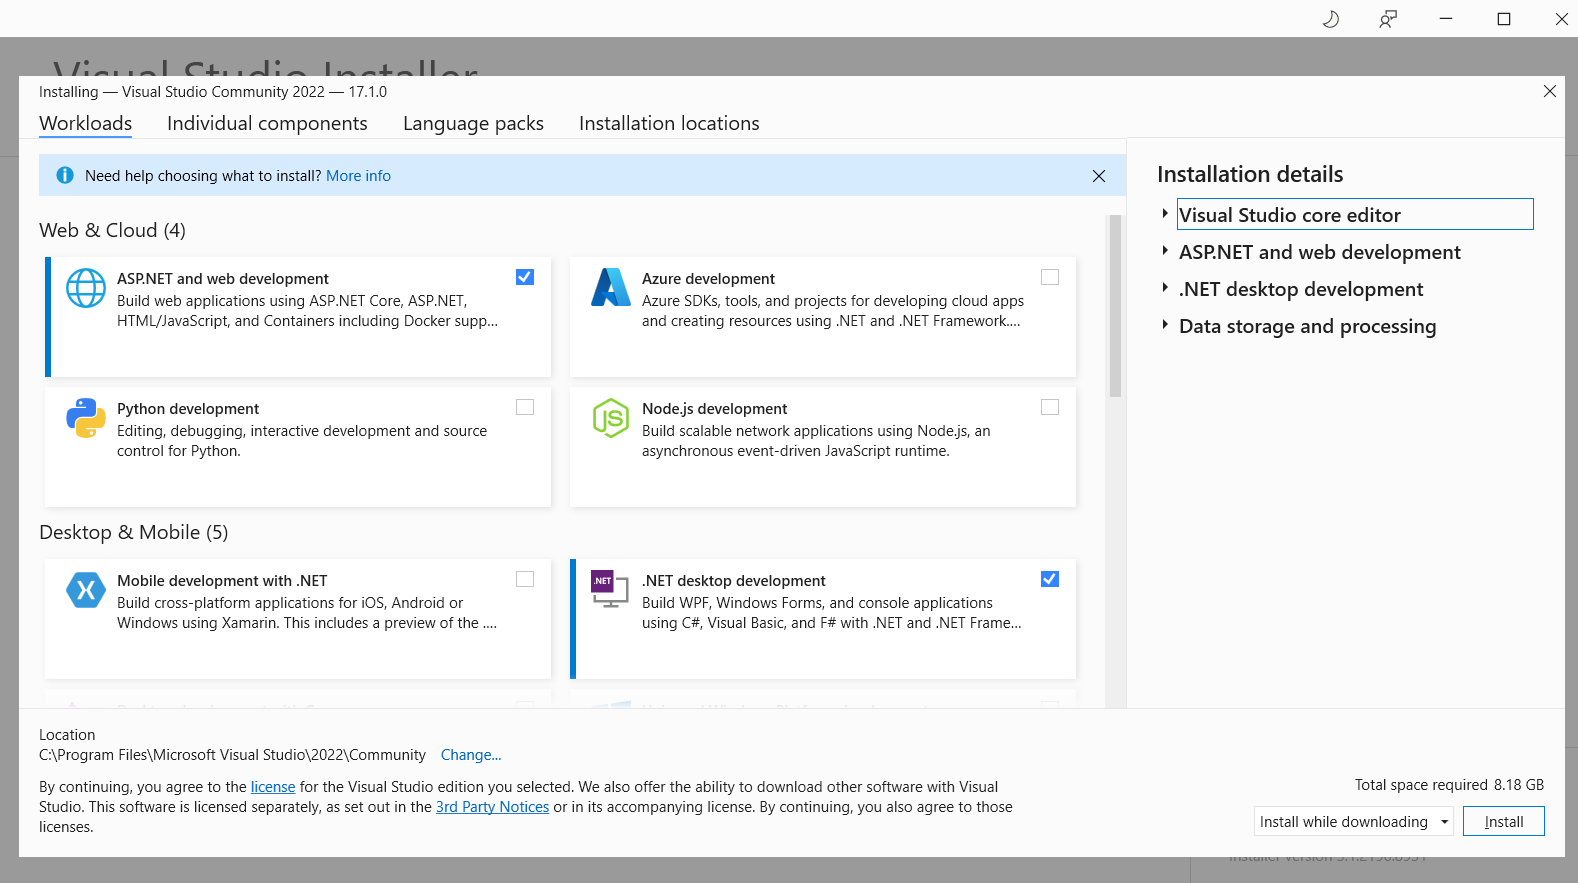The width and height of the screenshot is (1578, 883).
Task: Expand ASP.NET and web development details arrow
Action: [1165, 251]
